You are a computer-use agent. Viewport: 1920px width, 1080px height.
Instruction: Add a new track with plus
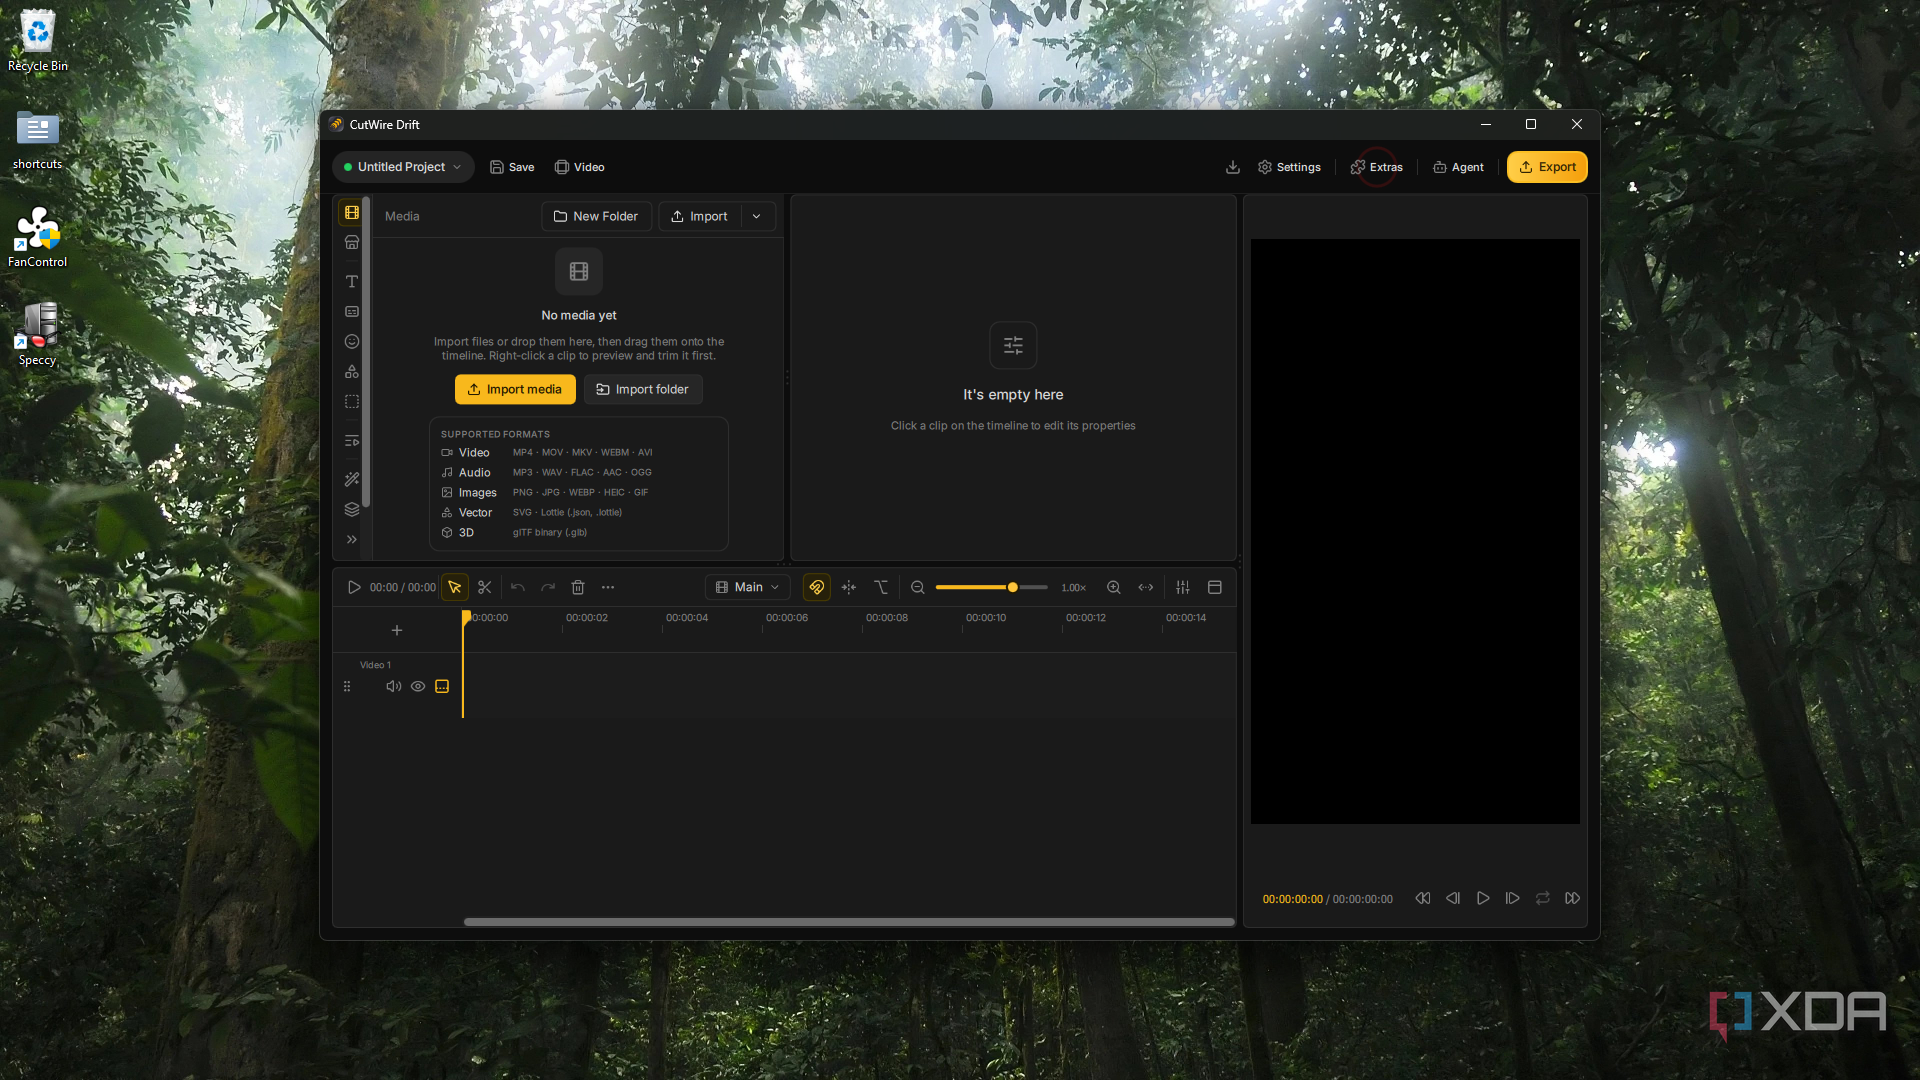(x=397, y=630)
